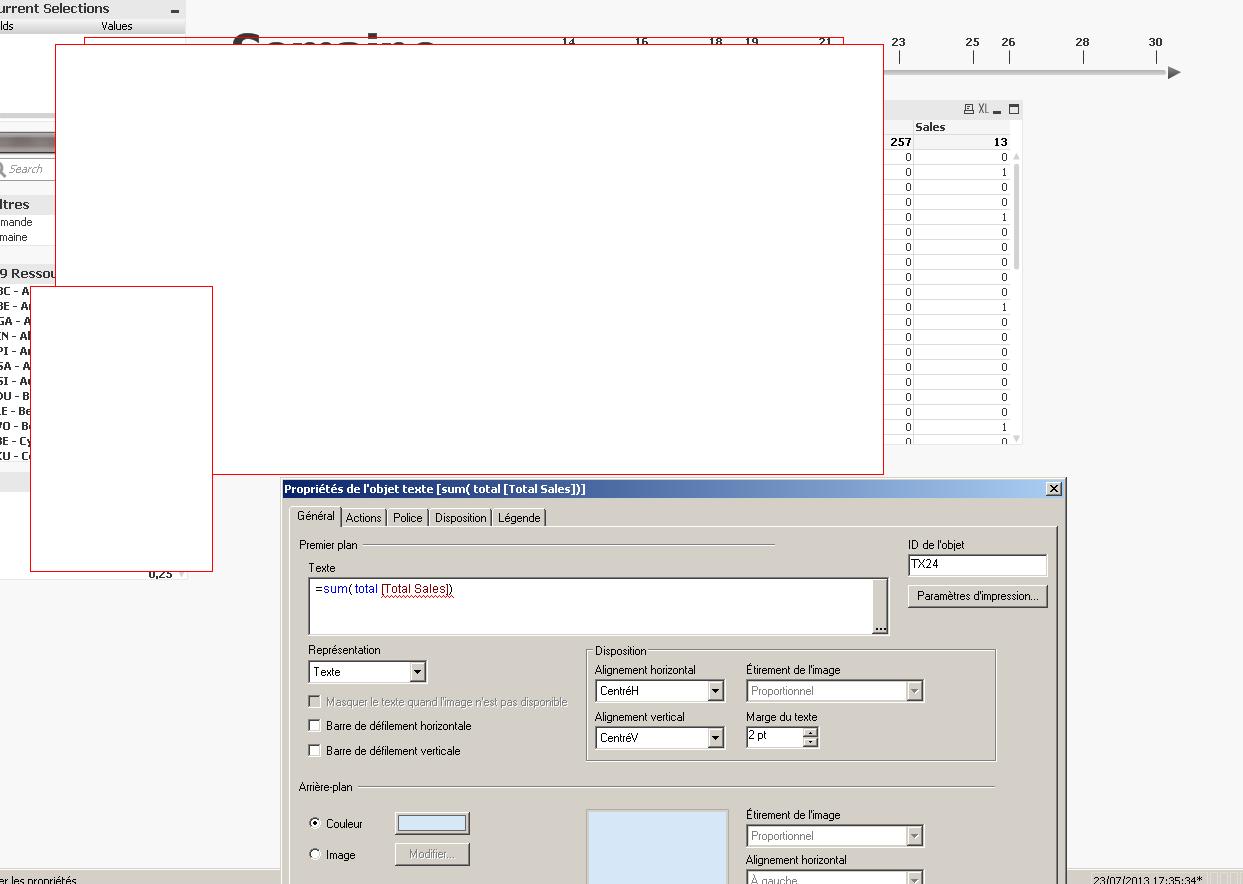Minimize the Current Selections box
This screenshot has width=1243, height=884.
pyautogui.click(x=175, y=10)
